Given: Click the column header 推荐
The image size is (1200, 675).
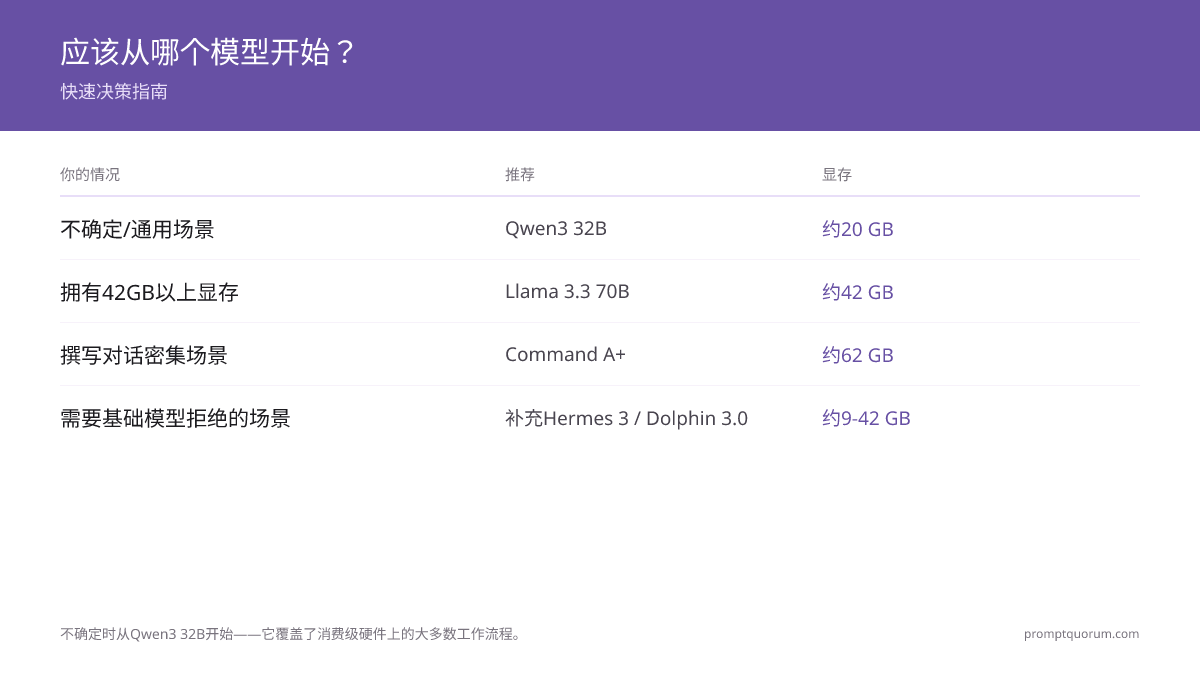Looking at the screenshot, I should pyautogui.click(x=520, y=174).
